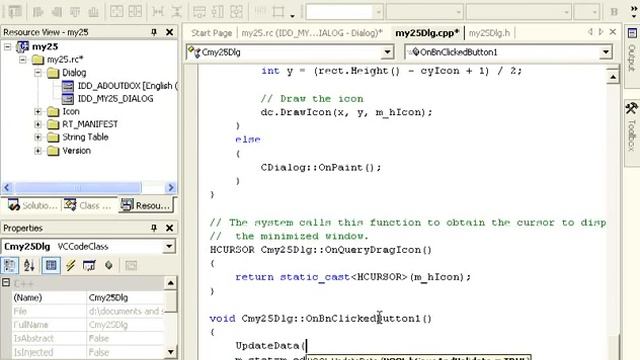Screen dimensions: 640x360
Task: Click the Space Down toolbar icon
Action: 176,12
